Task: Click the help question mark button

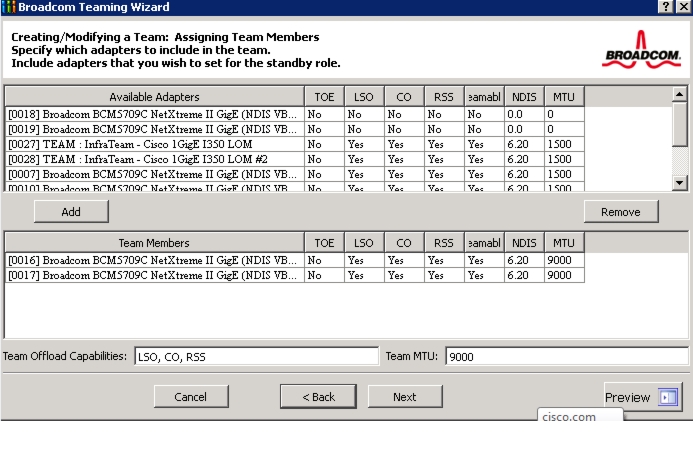Action: (666, 6)
